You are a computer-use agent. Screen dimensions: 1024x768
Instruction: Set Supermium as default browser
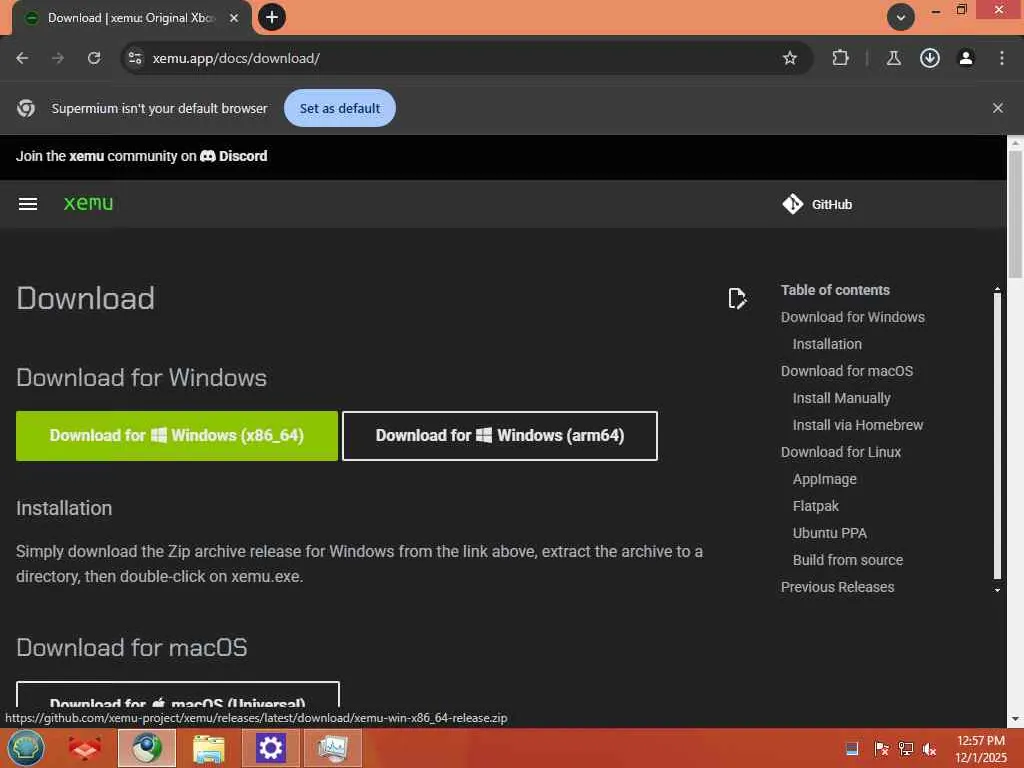pos(340,108)
